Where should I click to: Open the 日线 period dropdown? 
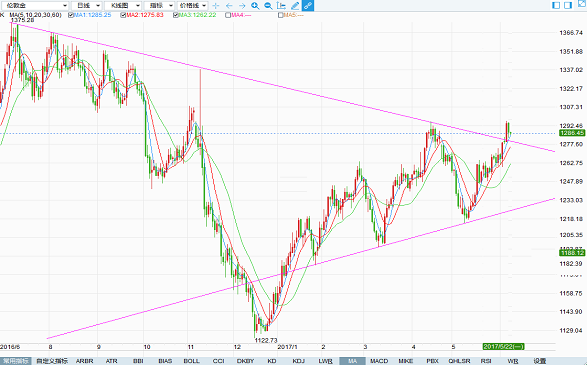87,6
